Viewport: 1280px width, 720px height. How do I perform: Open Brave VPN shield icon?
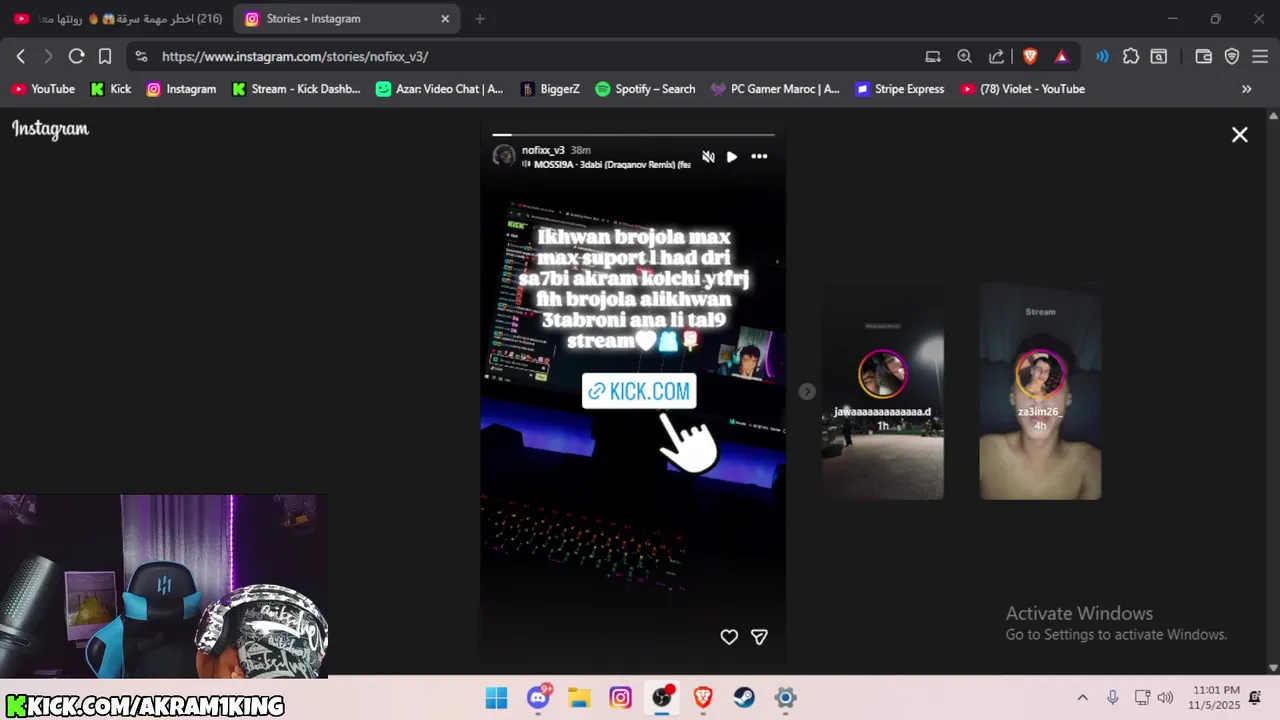click(1232, 57)
